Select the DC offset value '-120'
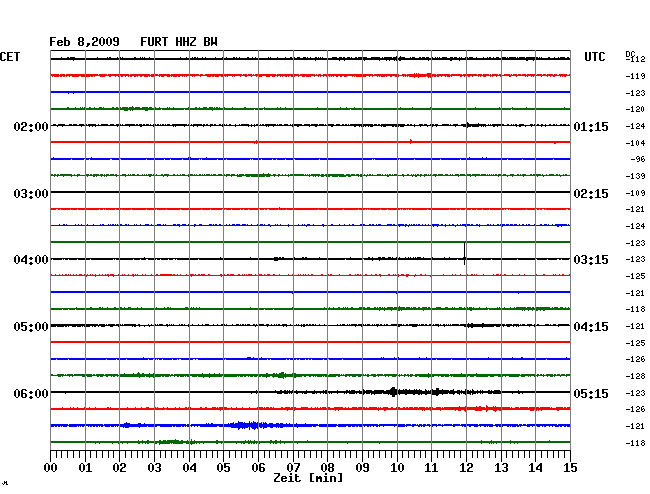This screenshot has width=650, height=494. 636,109
